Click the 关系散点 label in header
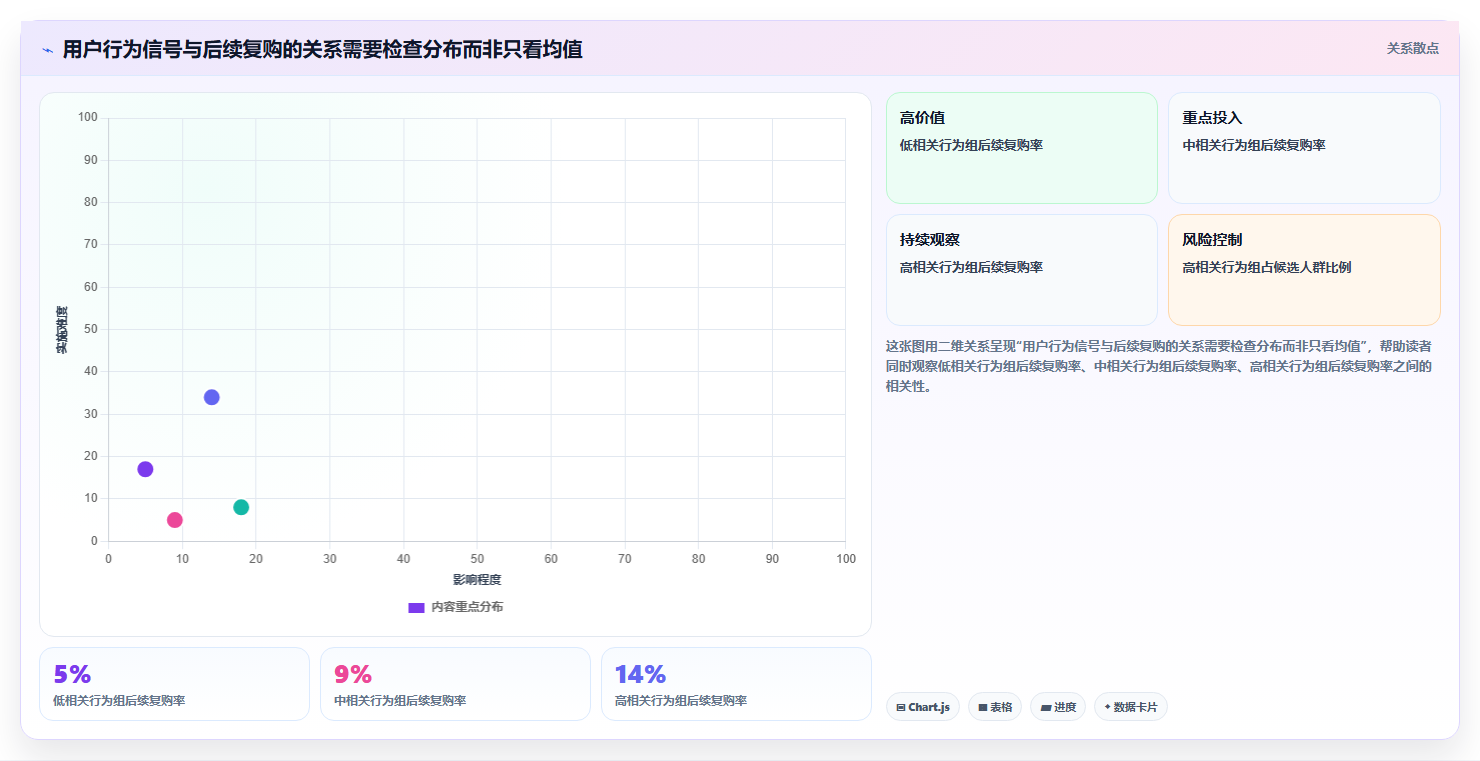Image resolution: width=1480 pixels, height=761 pixels. (x=1412, y=48)
